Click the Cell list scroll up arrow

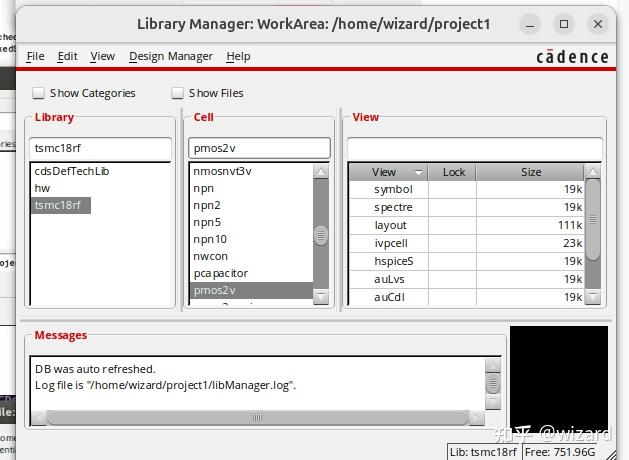(321, 172)
